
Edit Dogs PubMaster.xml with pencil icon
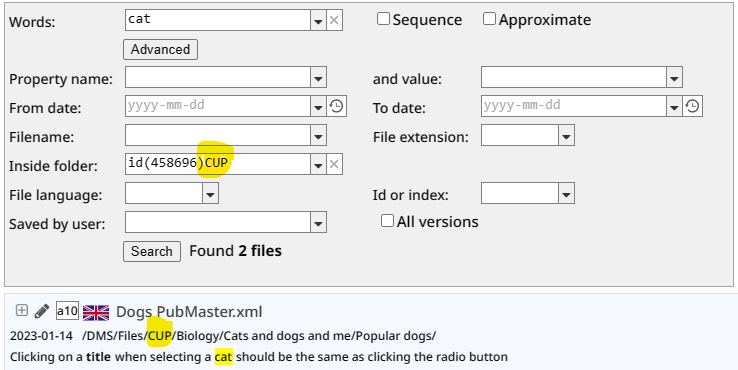pyautogui.click(x=42, y=311)
